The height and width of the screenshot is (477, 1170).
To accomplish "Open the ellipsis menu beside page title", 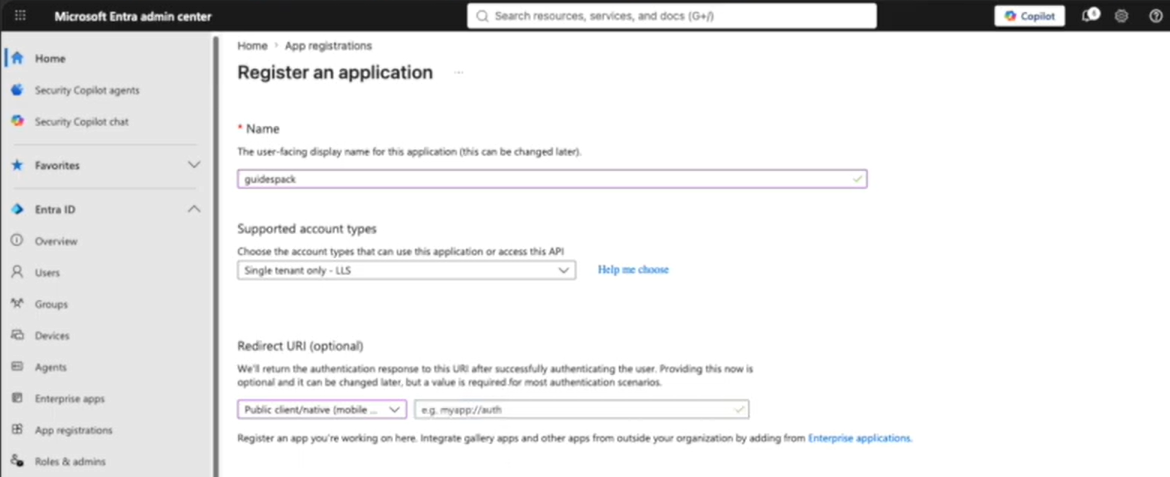I will click(459, 72).
